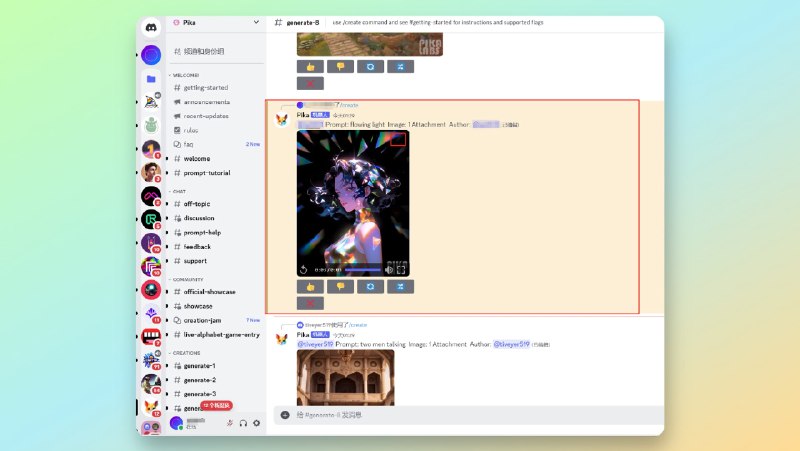Collapse the COMMUNITY channel category
The image size is (800, 451).
coord(187,280)
